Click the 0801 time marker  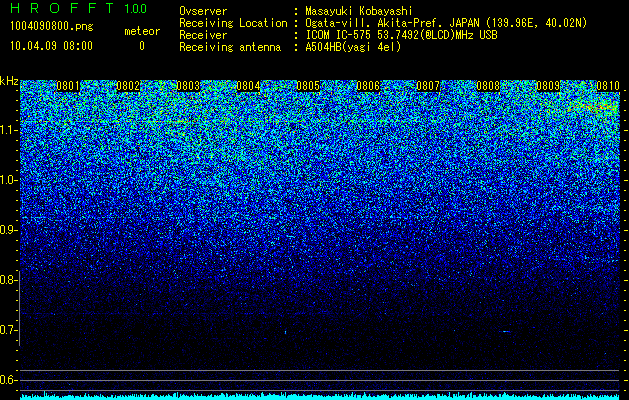68,86
